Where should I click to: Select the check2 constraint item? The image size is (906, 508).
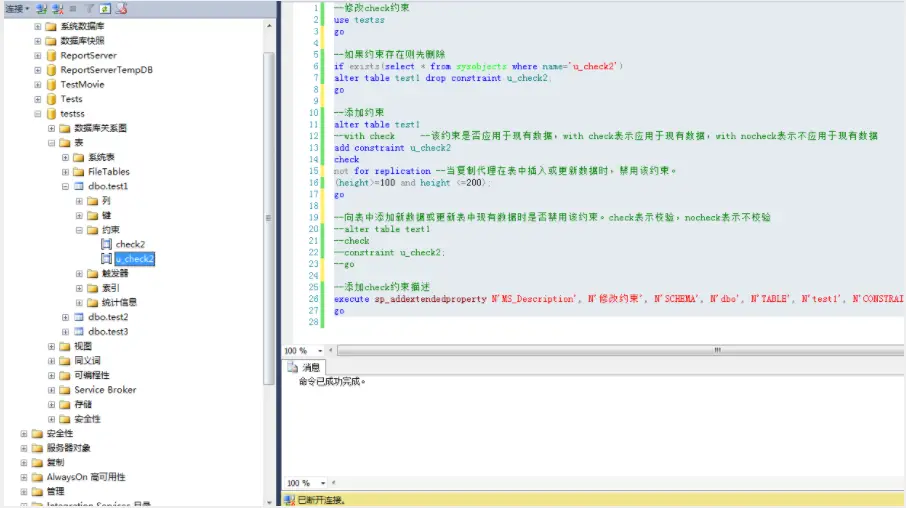click(x=130, y=244)
